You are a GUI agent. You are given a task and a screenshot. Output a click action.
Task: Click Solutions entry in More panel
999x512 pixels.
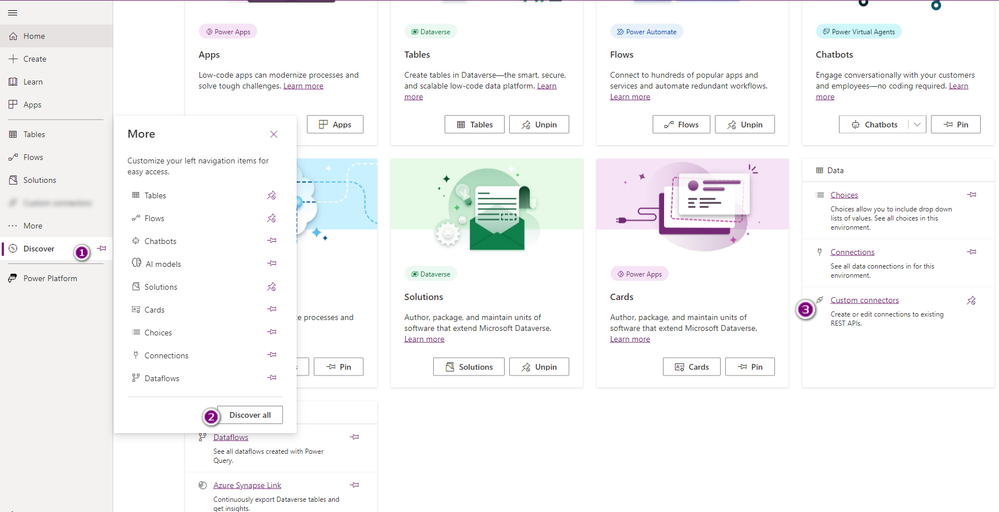[161, 287]
